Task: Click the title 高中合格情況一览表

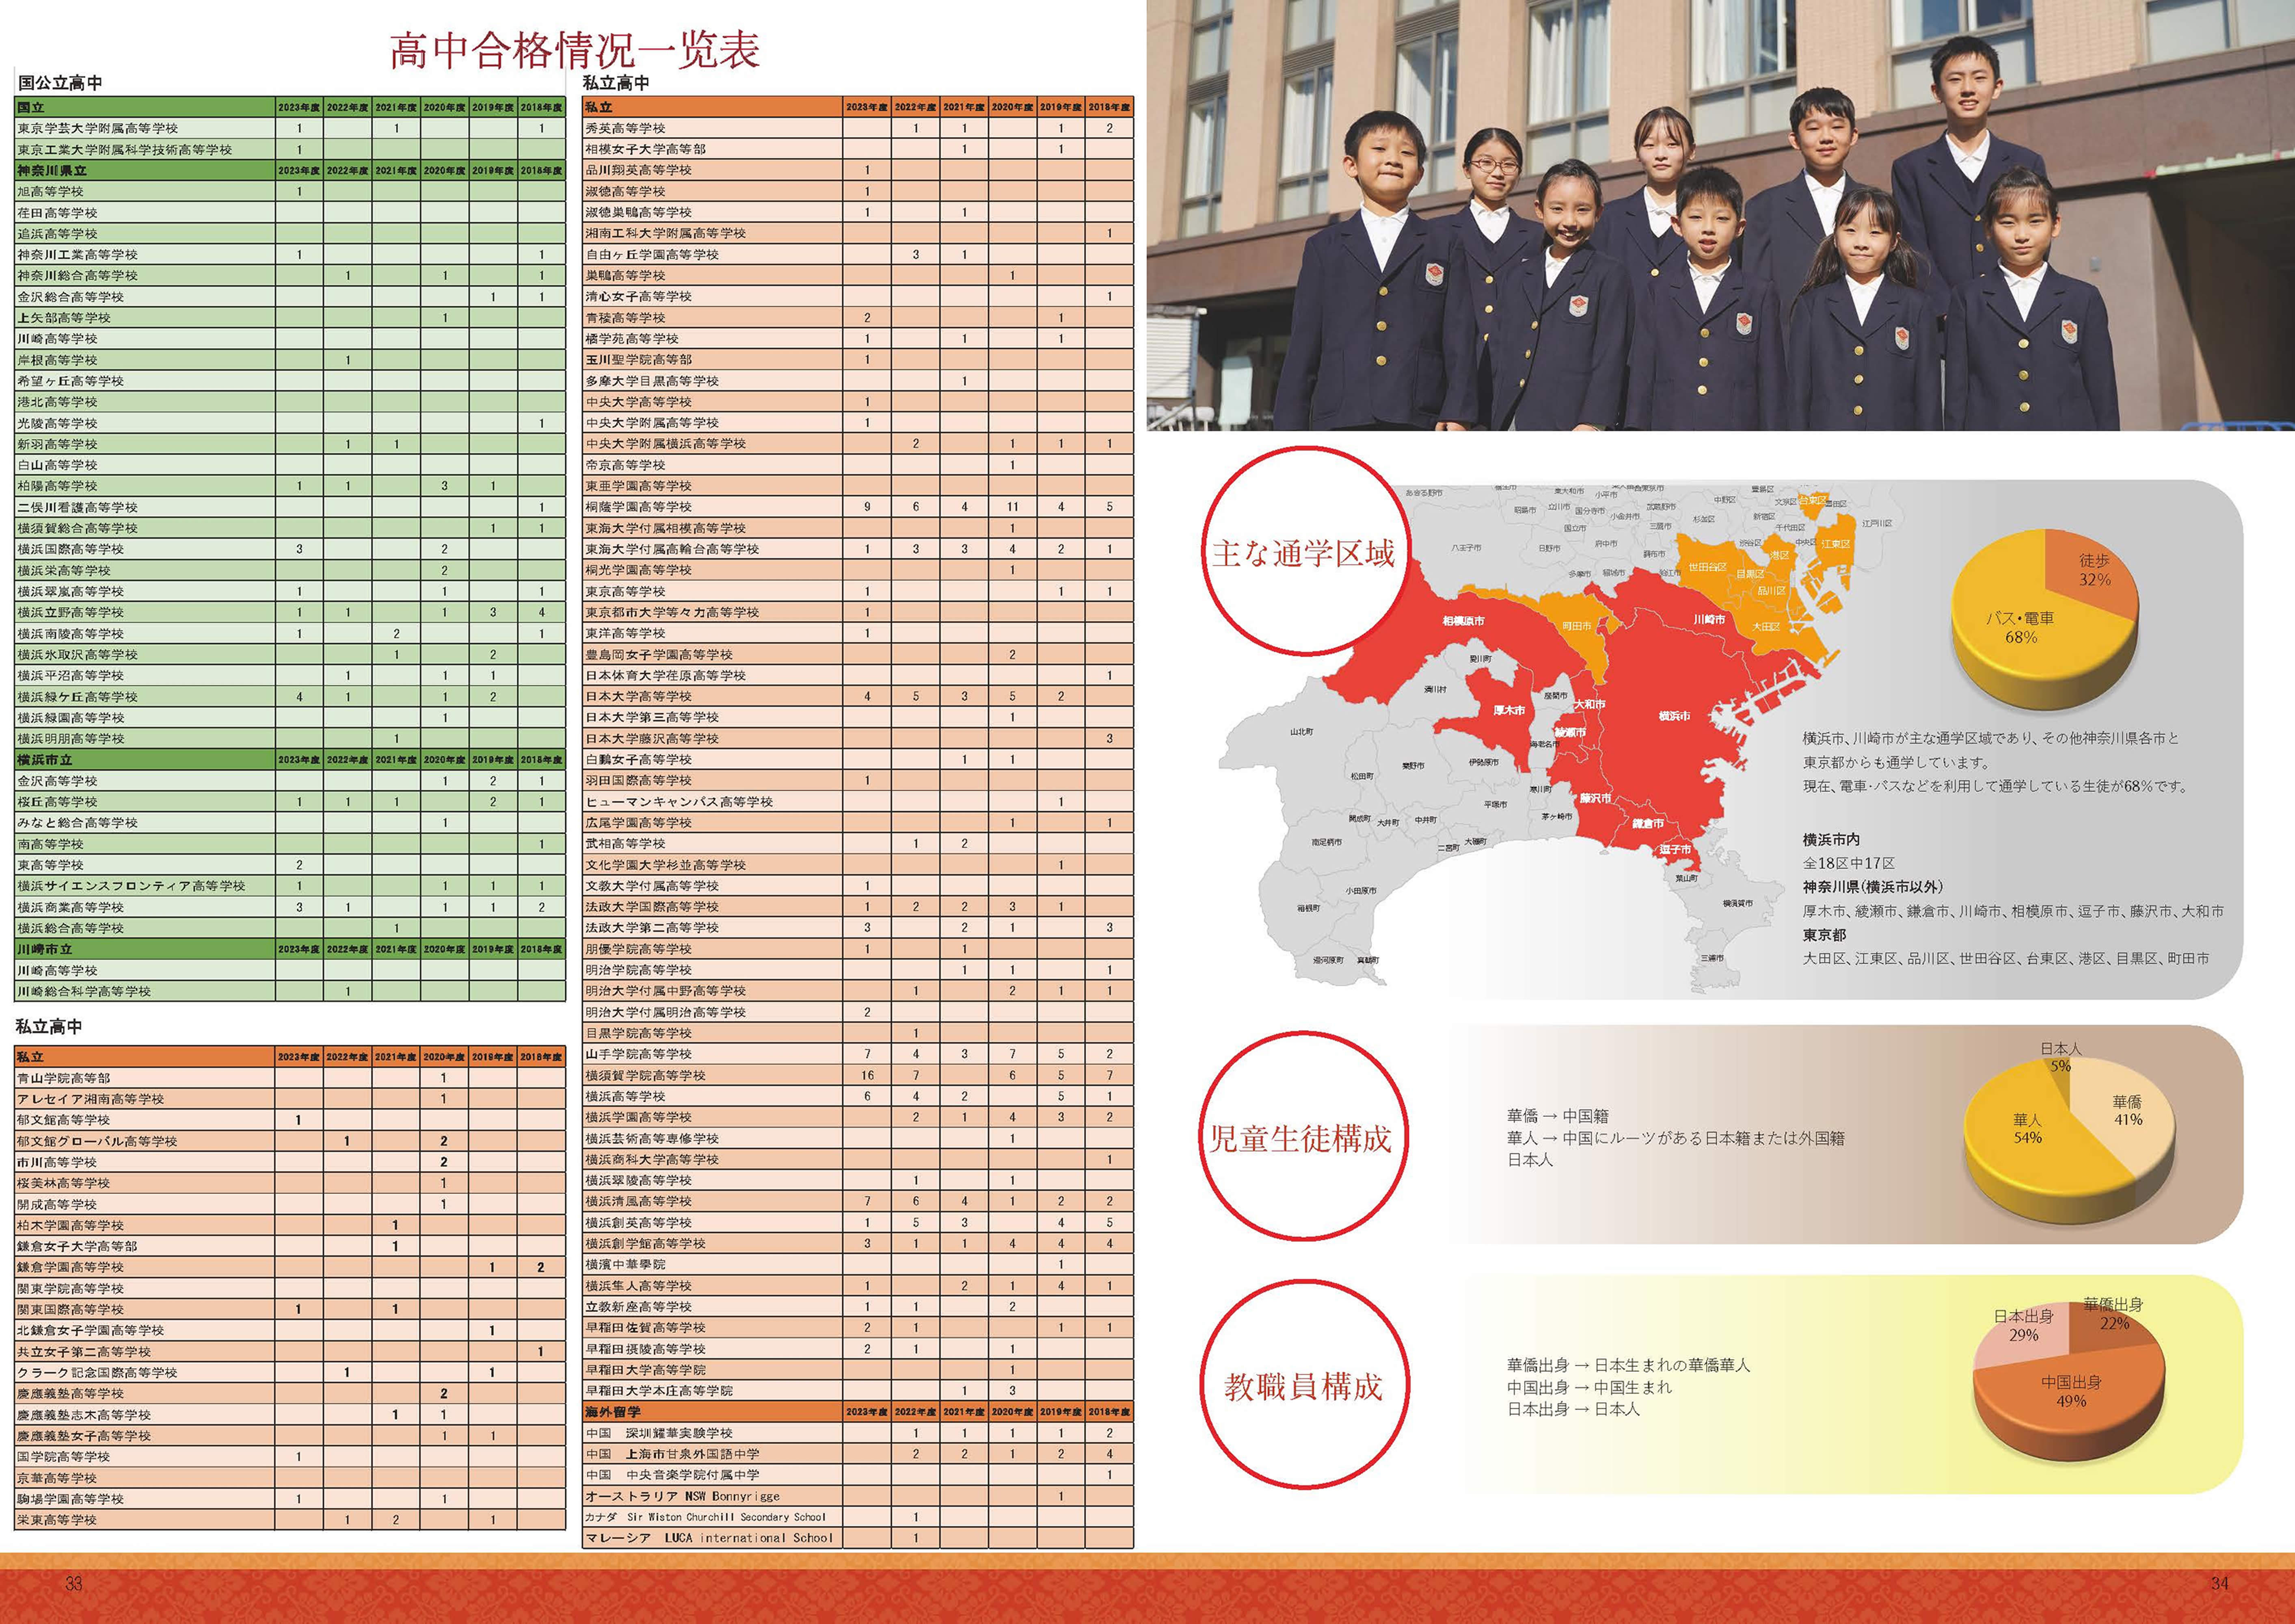Action: click(575, 50)
